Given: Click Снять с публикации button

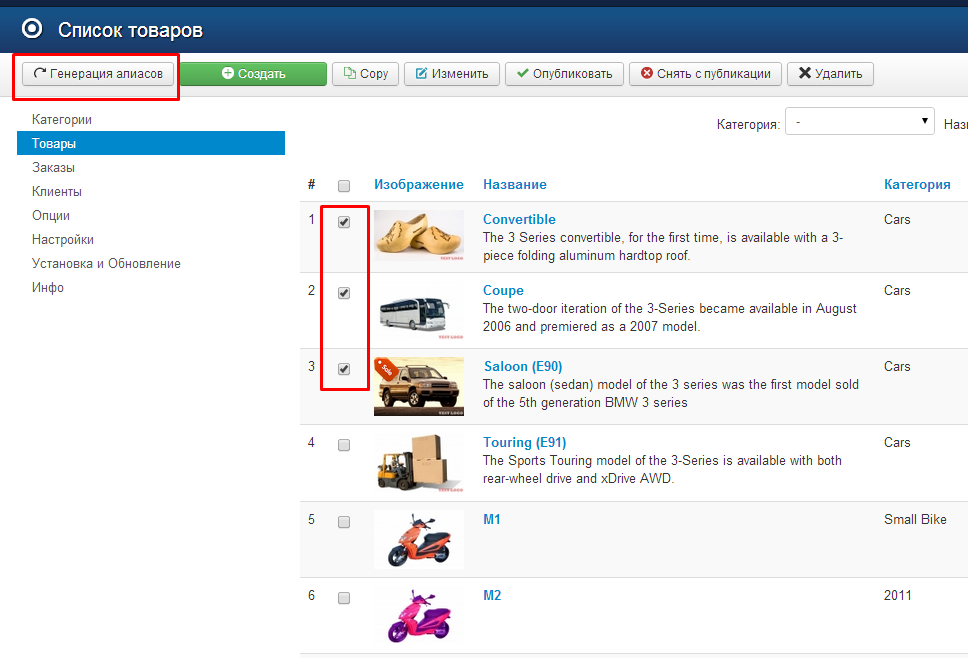Looking at the screenshot, I should (705, 74).
